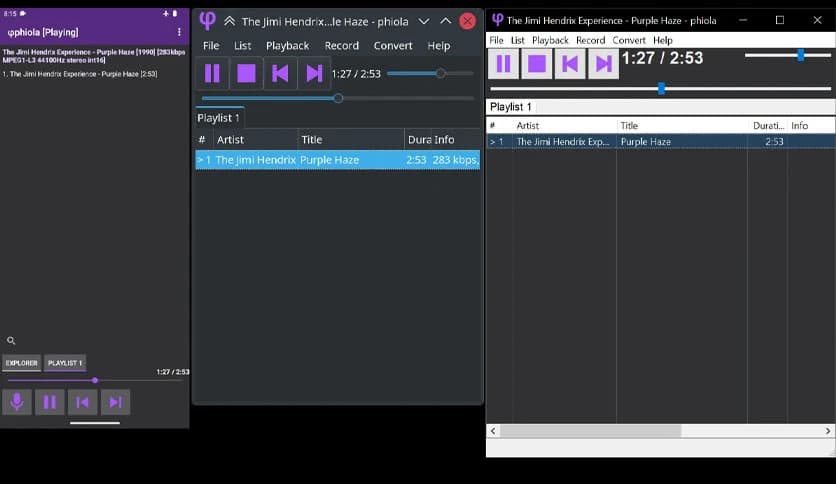Stop playback in the Linux phiola window
This screenshot has width=836, height=484.
(246, 73)
